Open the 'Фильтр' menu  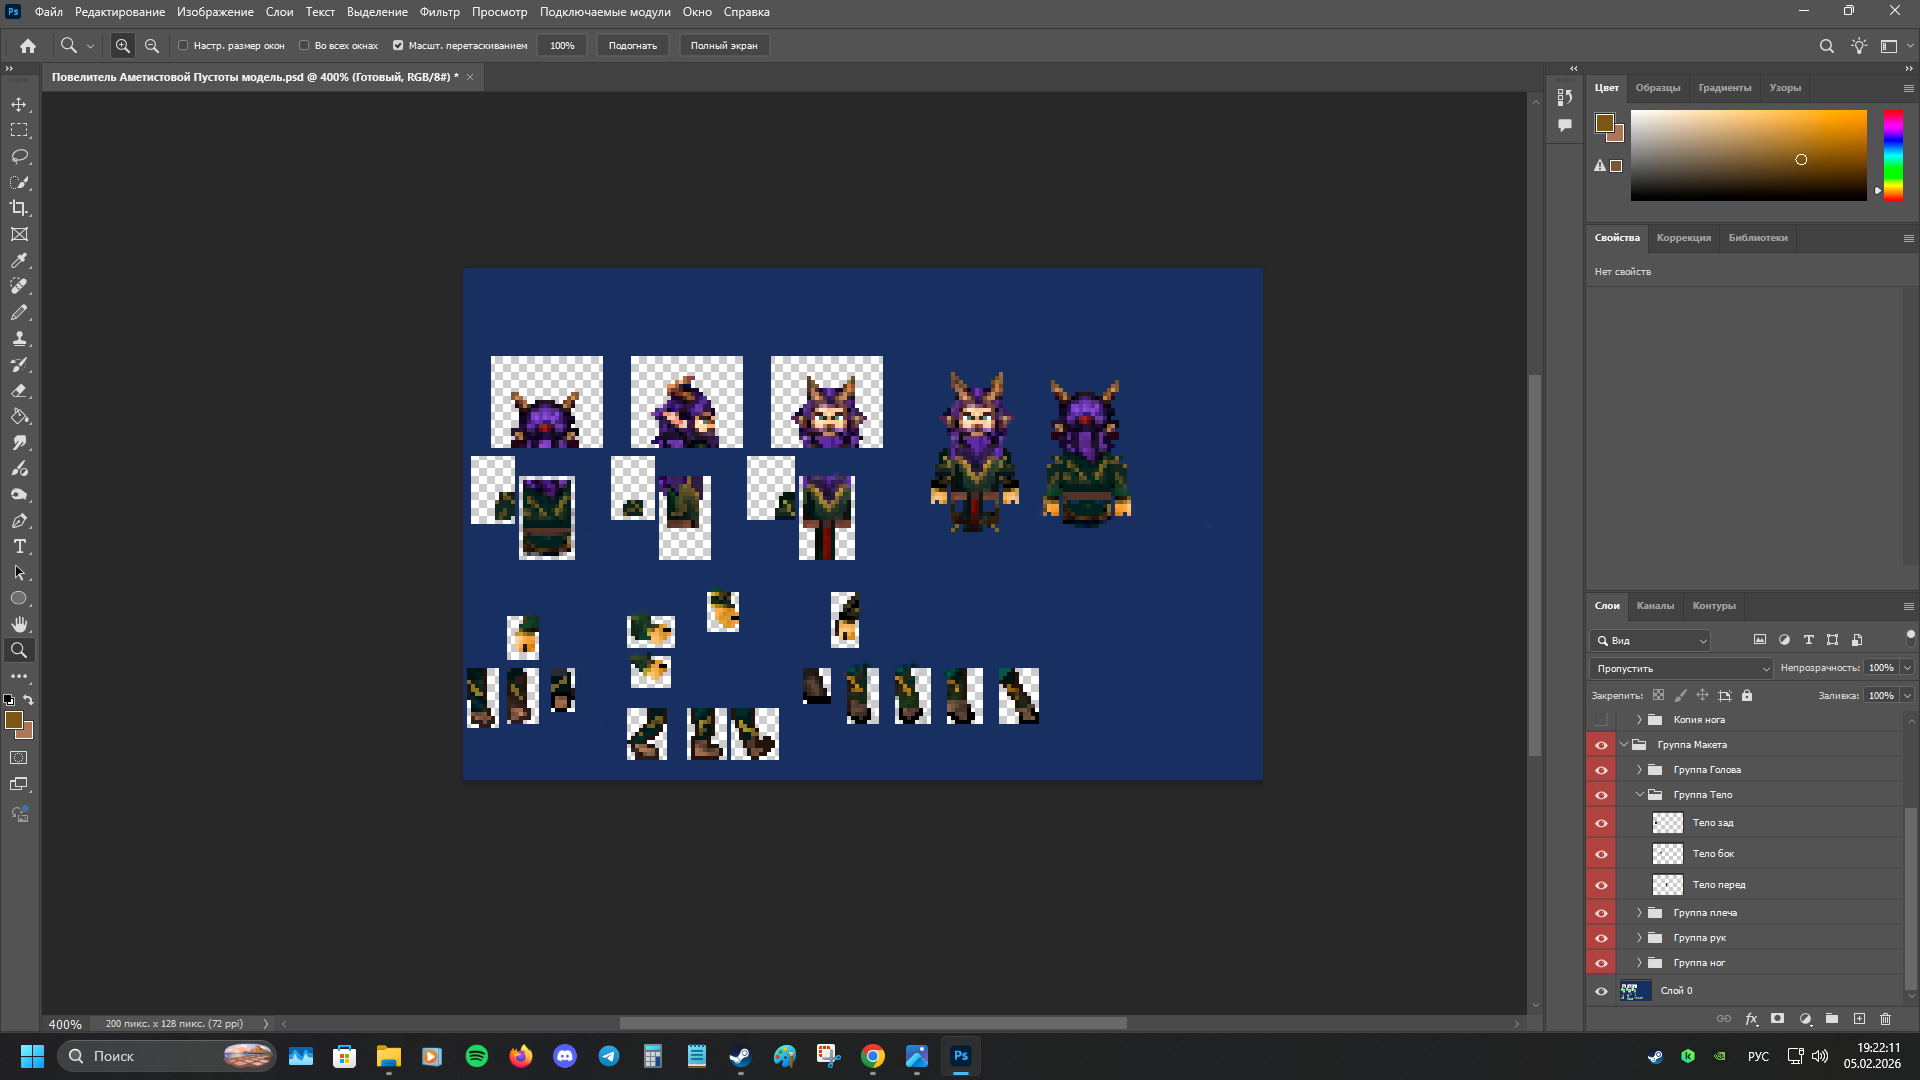pos(439,12)
